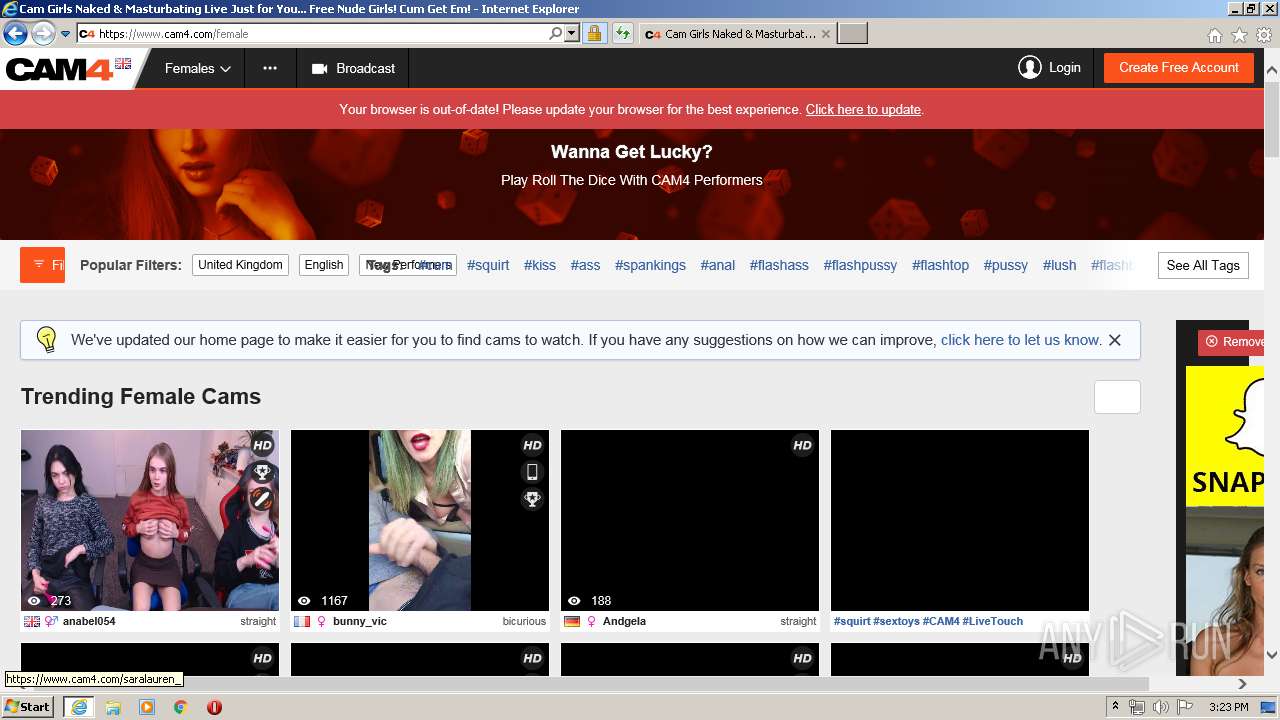This screenshot has height=720, width=1280.
Task: Select the Cam Girls browser tab
Action: (x=738, y=34)
